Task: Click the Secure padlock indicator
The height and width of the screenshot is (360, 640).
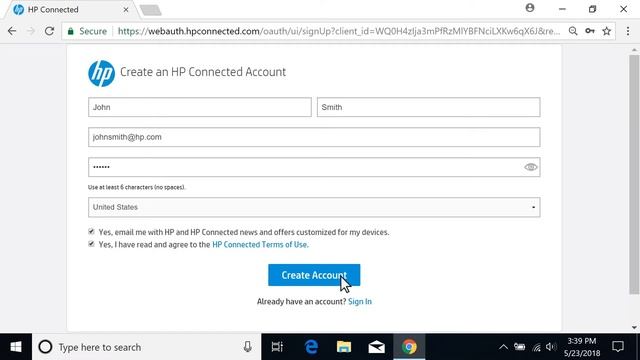Action: point(87,31)
